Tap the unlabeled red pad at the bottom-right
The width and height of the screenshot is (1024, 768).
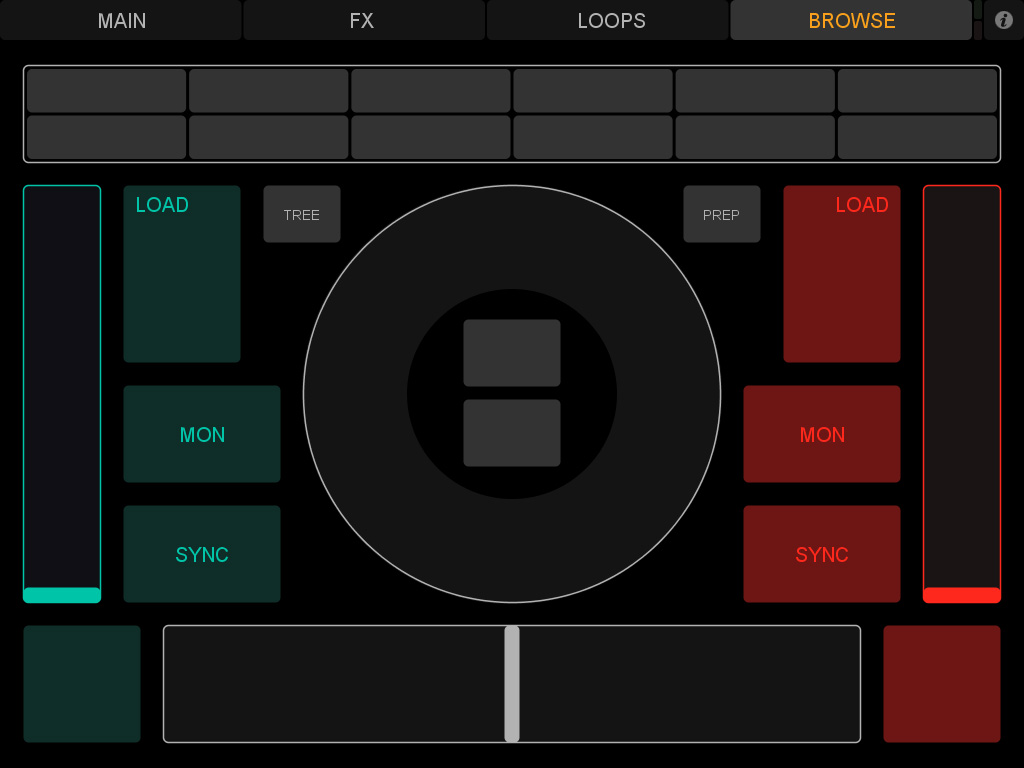(942, 684)
